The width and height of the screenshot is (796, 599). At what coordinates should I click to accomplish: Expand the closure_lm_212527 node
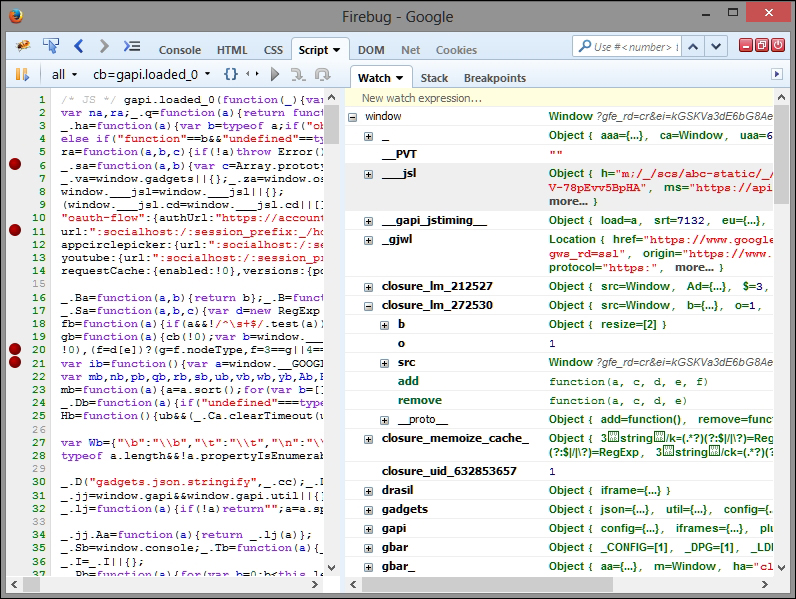(369, 287)
